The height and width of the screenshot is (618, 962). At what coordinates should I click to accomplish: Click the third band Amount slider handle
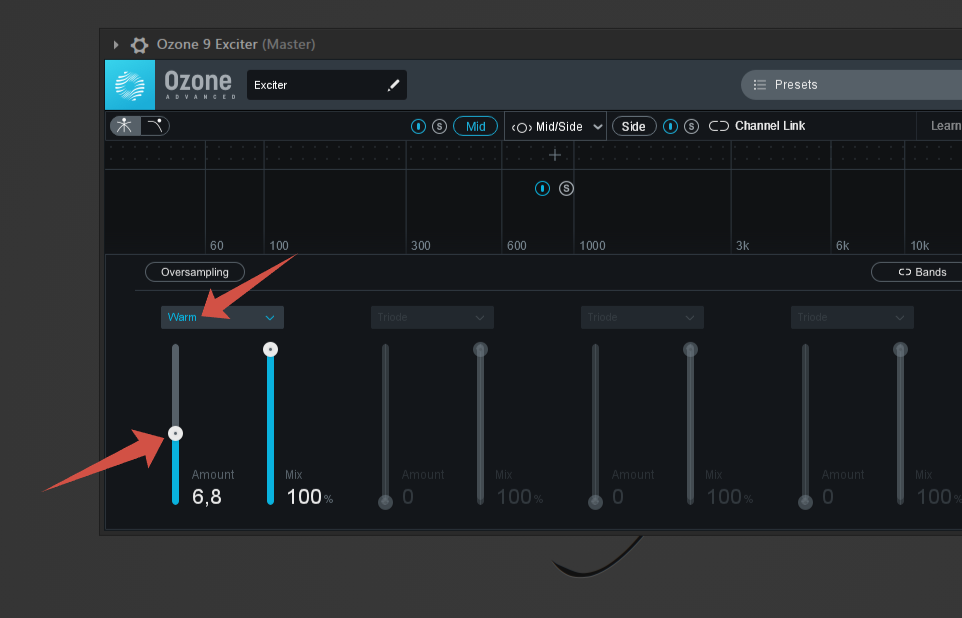pos(595,502)
